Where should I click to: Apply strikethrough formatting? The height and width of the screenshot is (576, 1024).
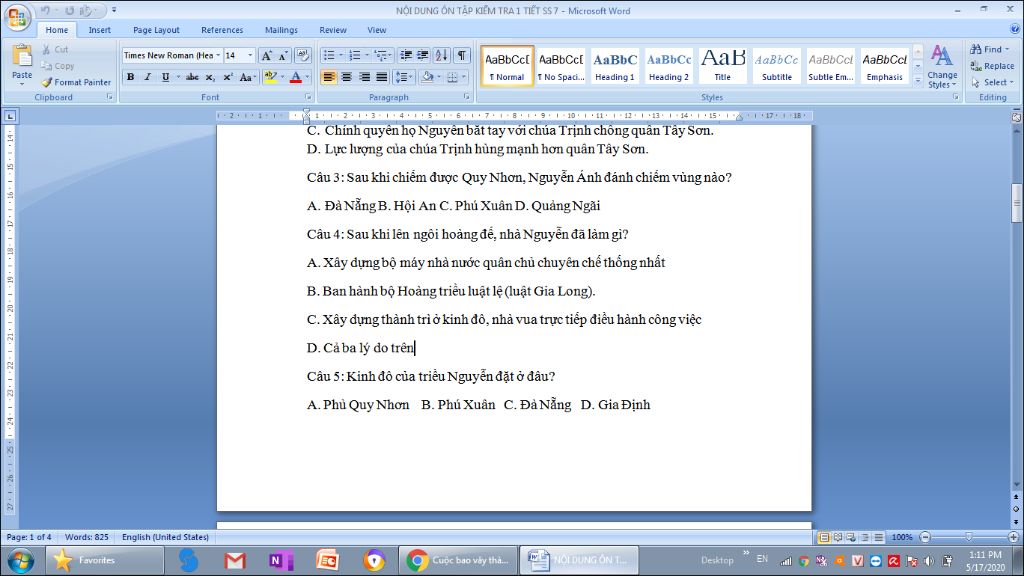point(192,77)
